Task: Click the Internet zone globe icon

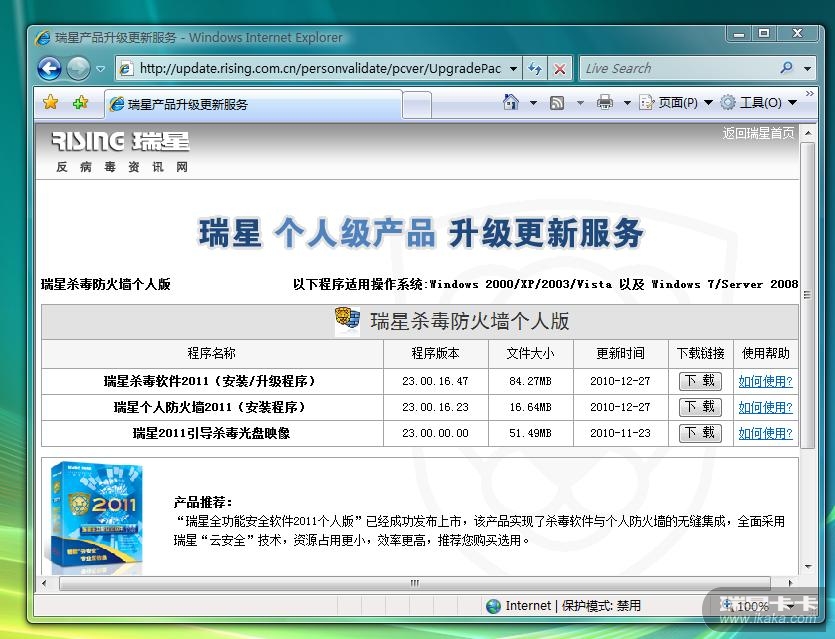Action: (494, 607)
